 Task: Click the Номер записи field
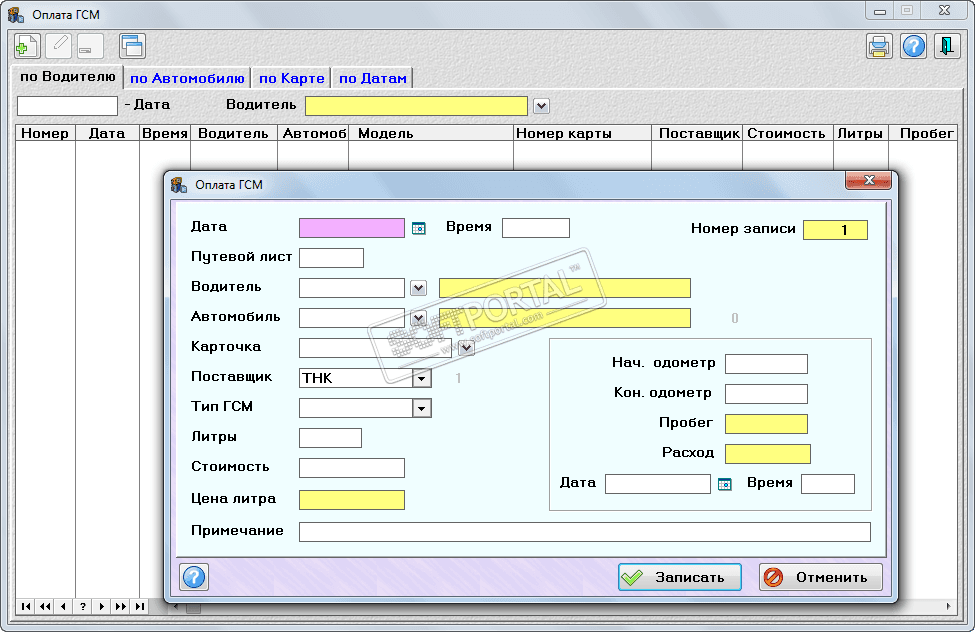[x=835, y=230]
